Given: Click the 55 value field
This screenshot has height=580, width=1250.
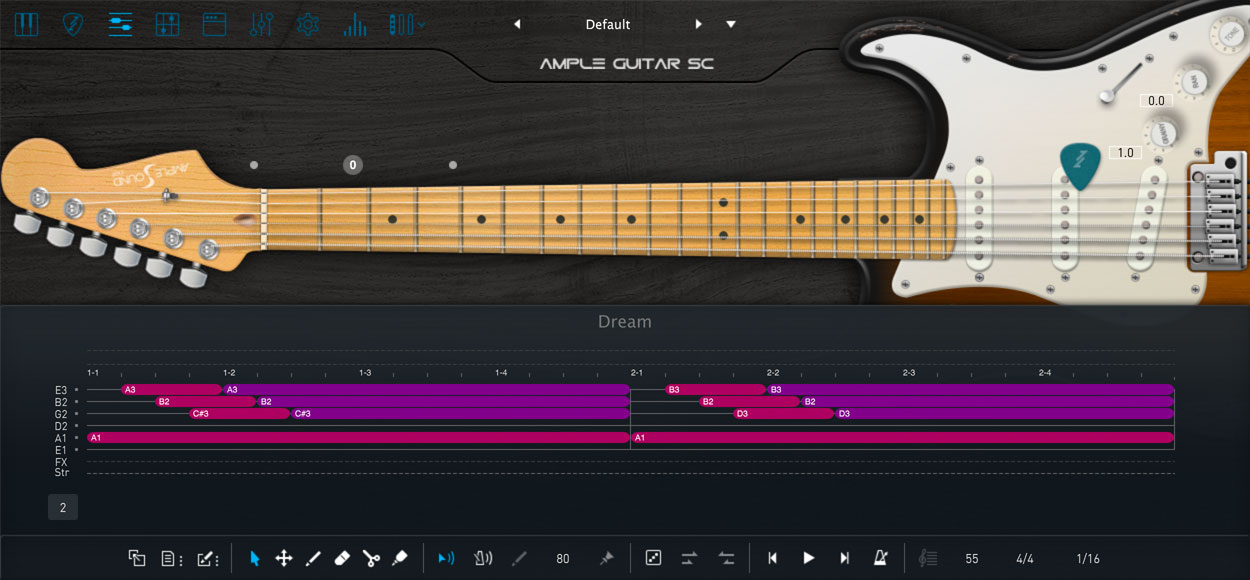Looking at the screenshot, I should tap(972, 559).
